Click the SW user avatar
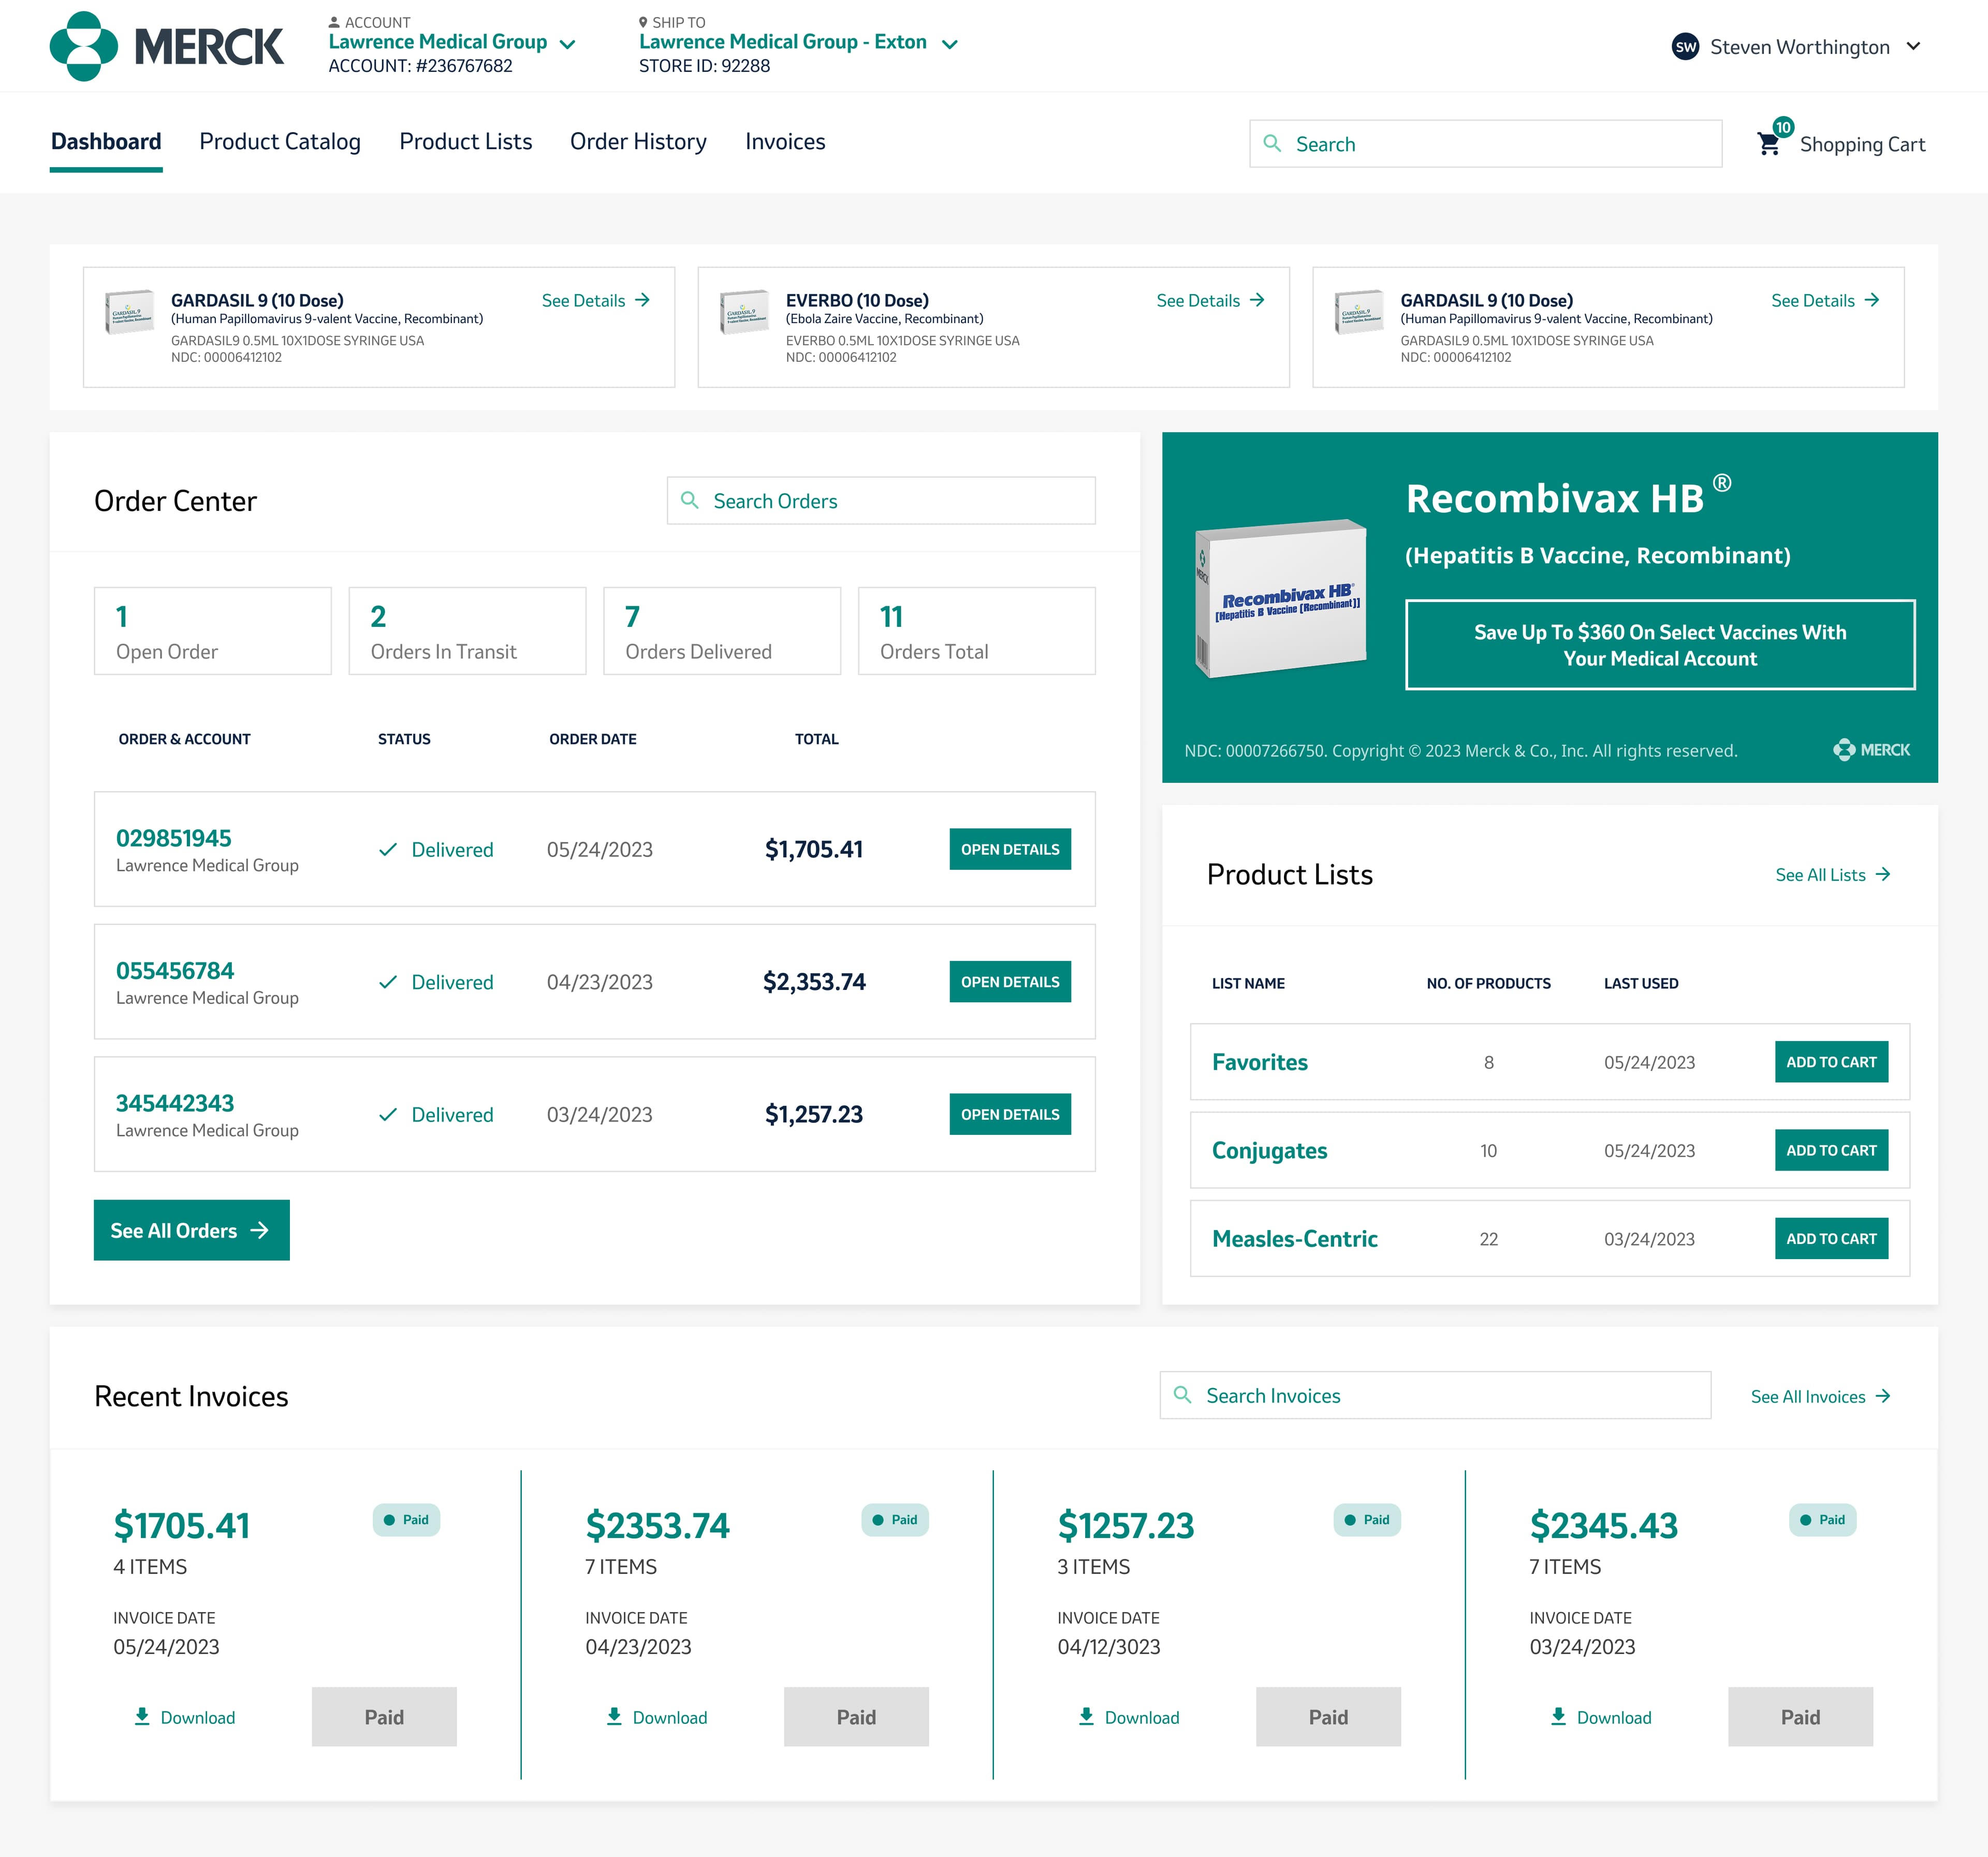The width and height of the screenshot is (1988, 1857). click(1685, 47)
